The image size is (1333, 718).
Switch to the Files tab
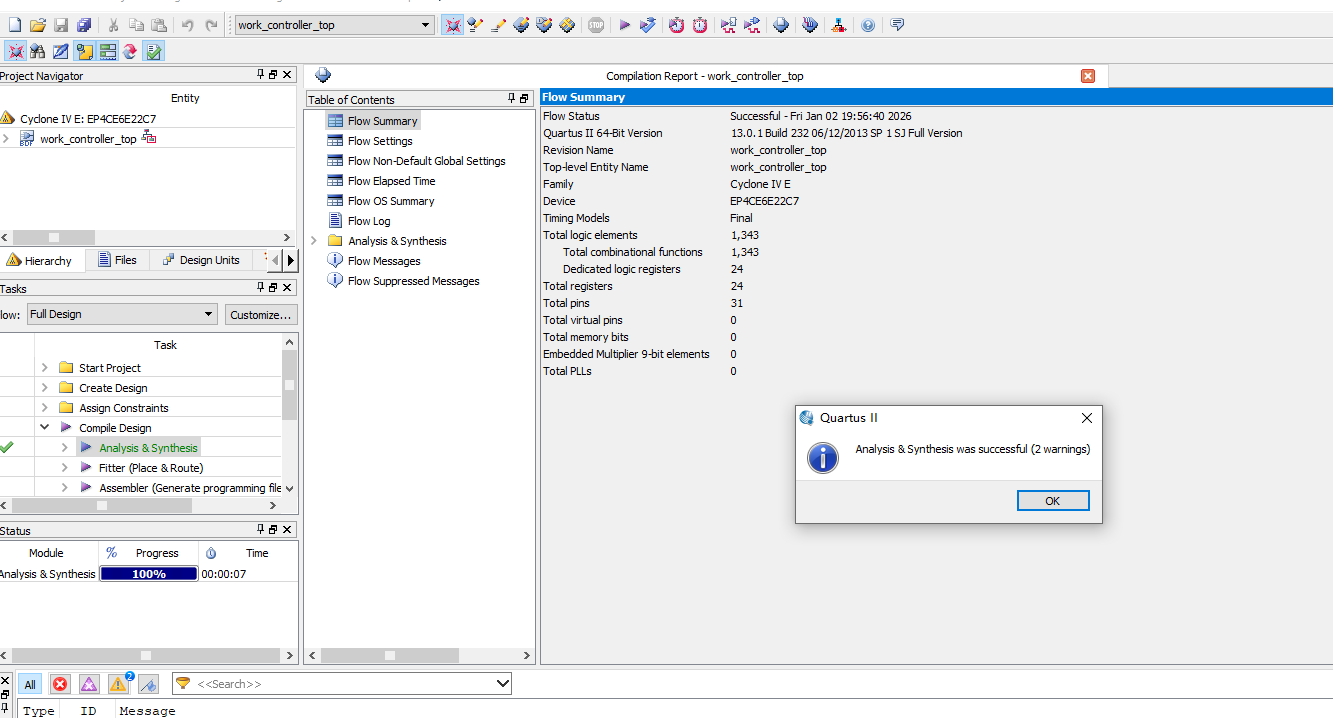coord(118,260)
